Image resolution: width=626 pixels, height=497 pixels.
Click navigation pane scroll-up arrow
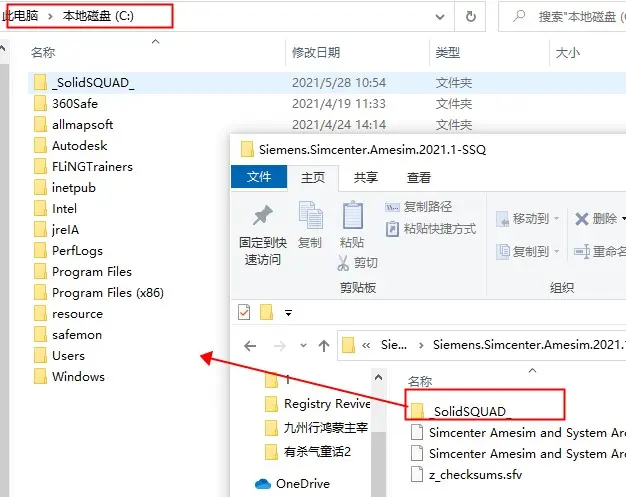click(x=378, y=377)
